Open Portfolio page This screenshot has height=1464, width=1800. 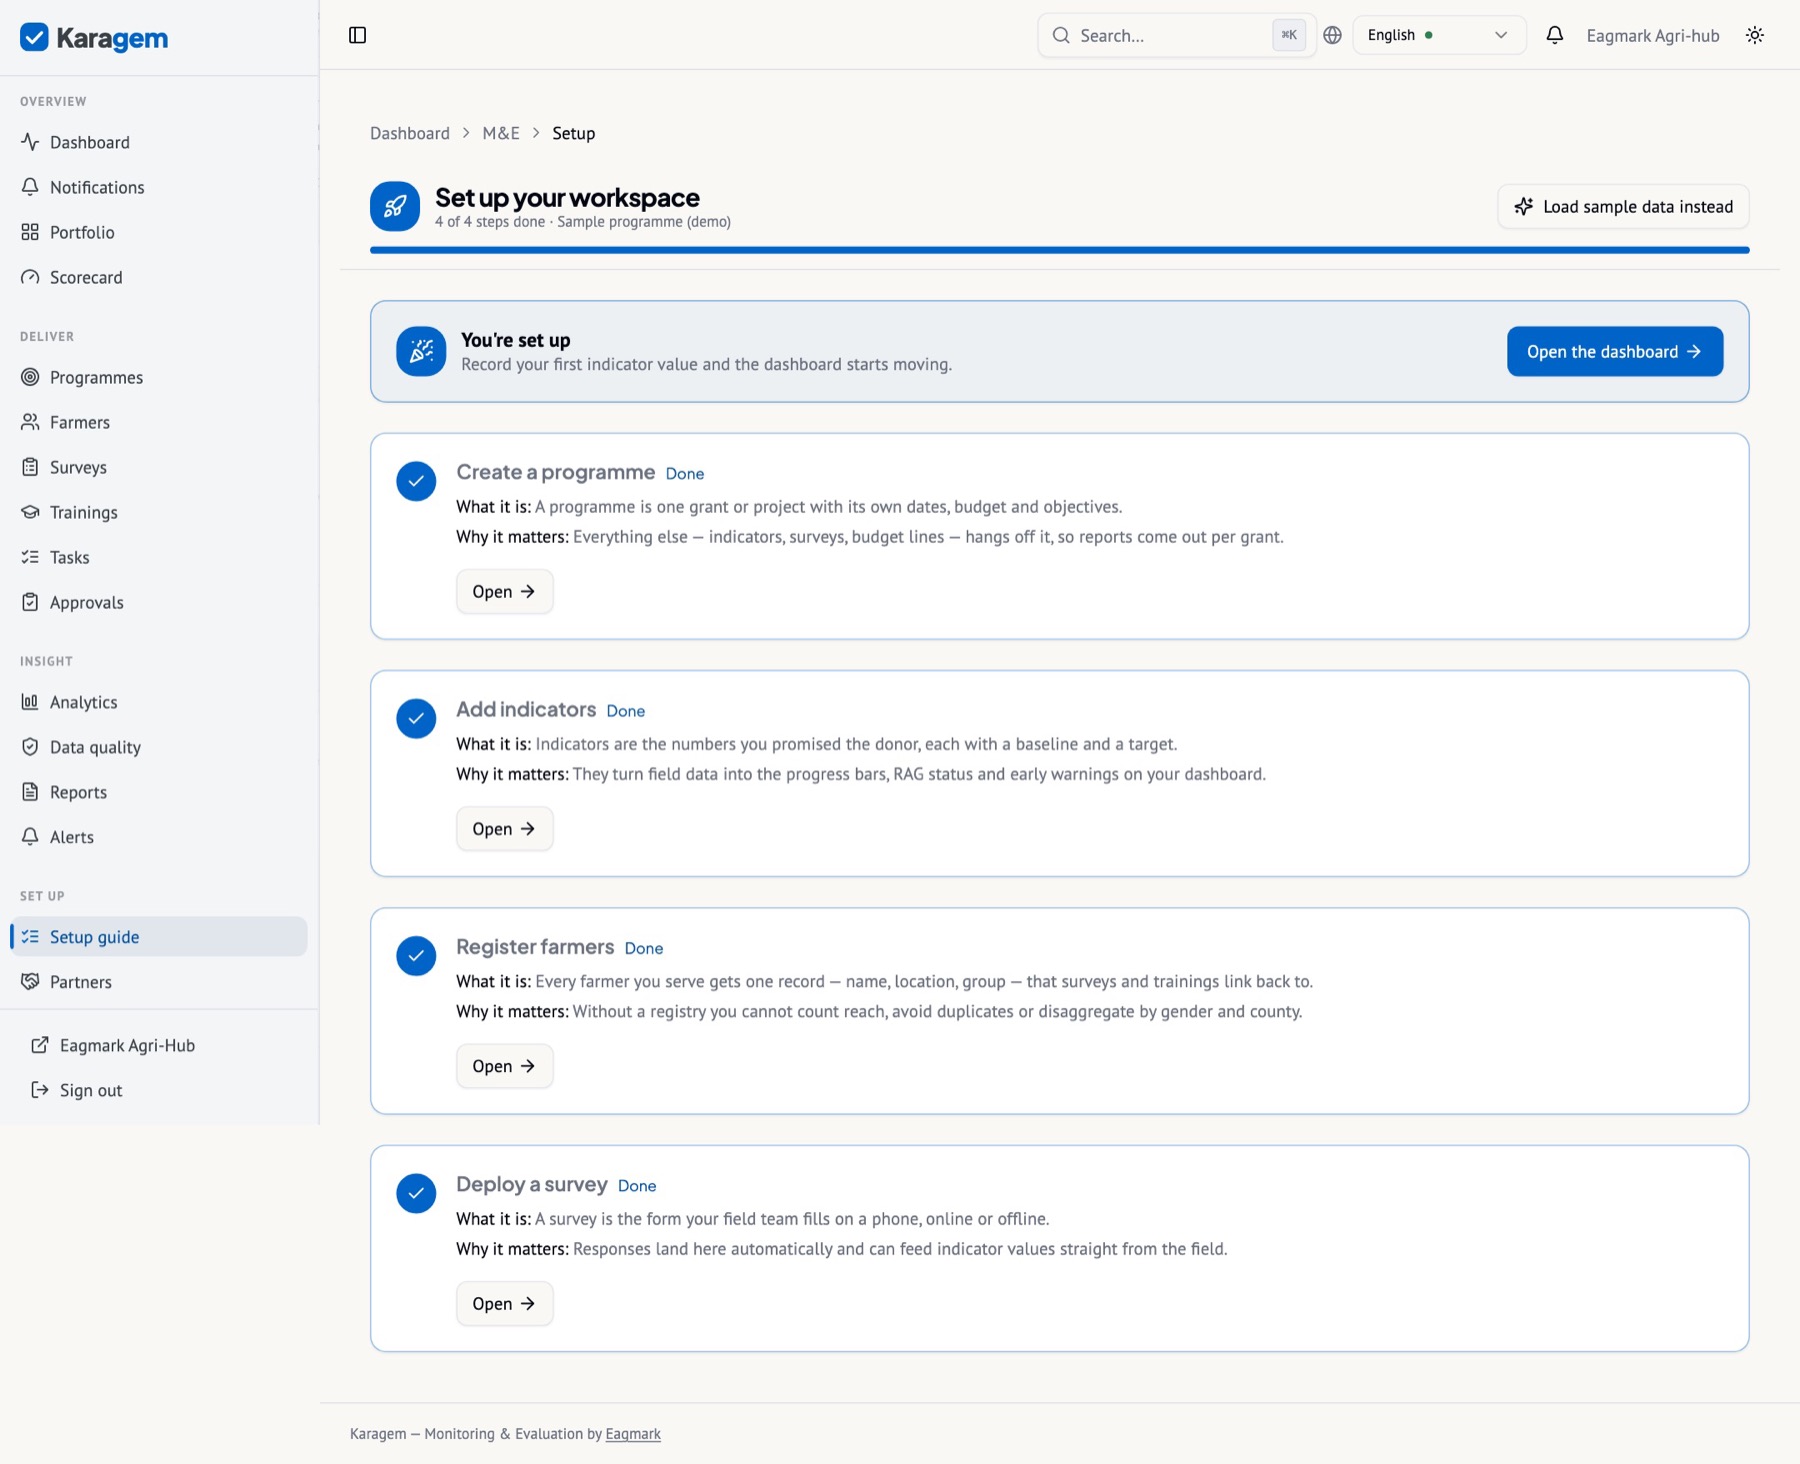(159, 232)
